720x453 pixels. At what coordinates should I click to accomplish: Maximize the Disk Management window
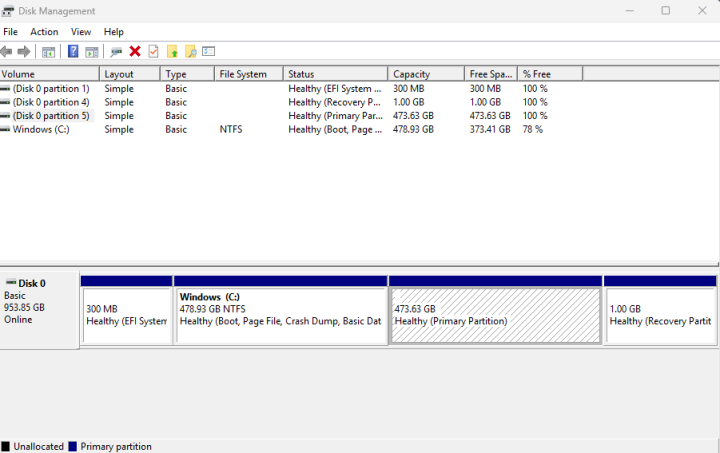tap(666, 11)
